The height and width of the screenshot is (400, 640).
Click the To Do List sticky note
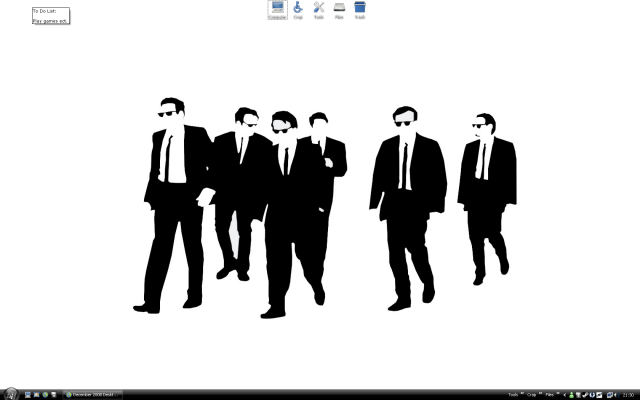pyautogui.click(x=51, y=16)
